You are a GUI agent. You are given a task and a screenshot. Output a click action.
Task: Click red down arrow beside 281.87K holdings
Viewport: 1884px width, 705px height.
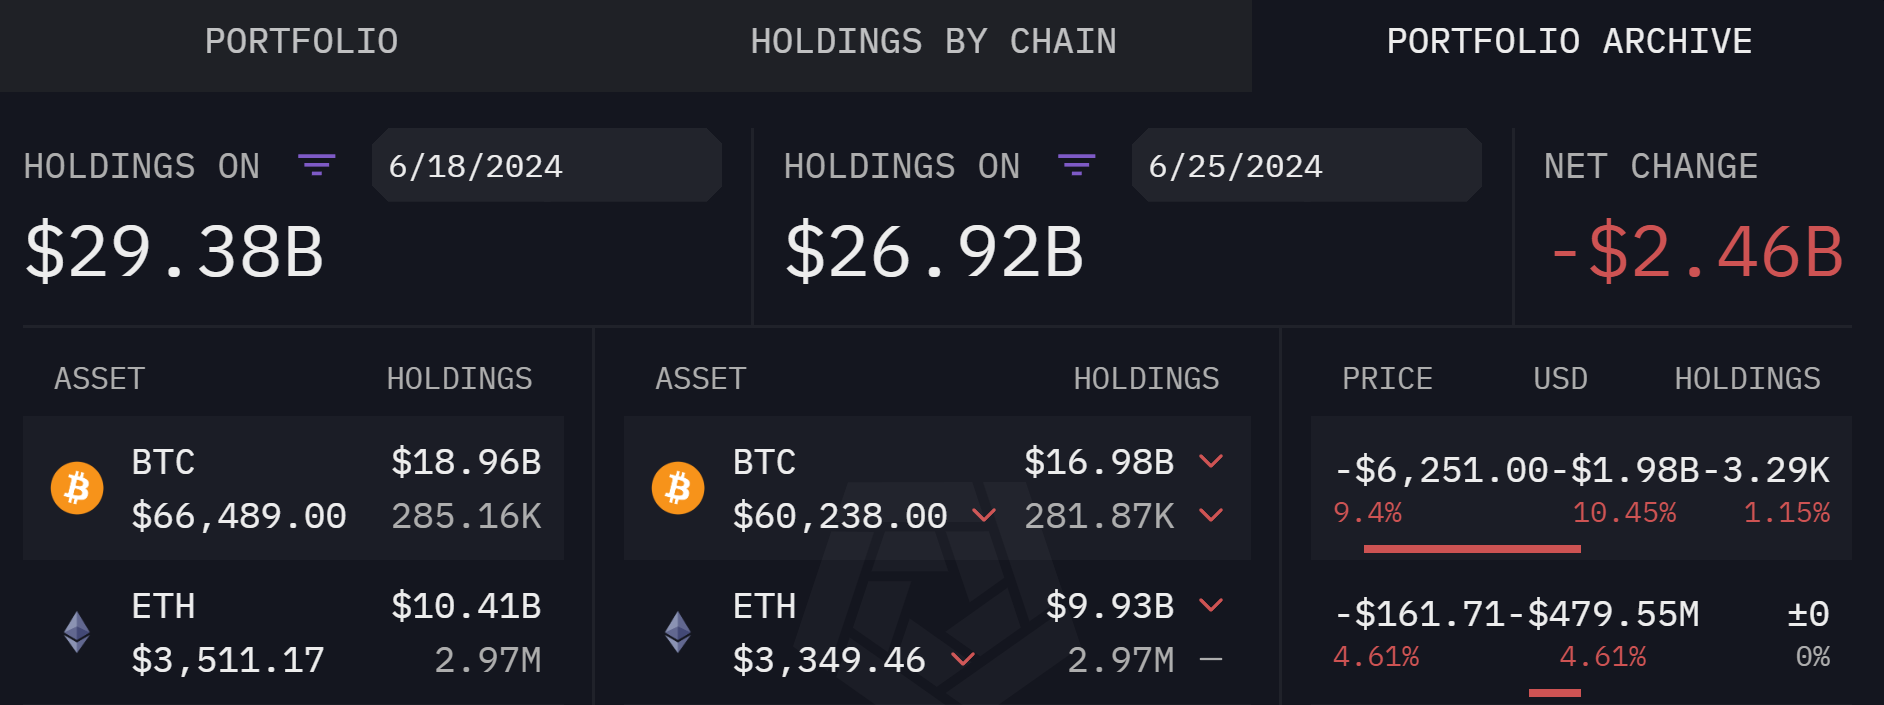(1211, 515)
